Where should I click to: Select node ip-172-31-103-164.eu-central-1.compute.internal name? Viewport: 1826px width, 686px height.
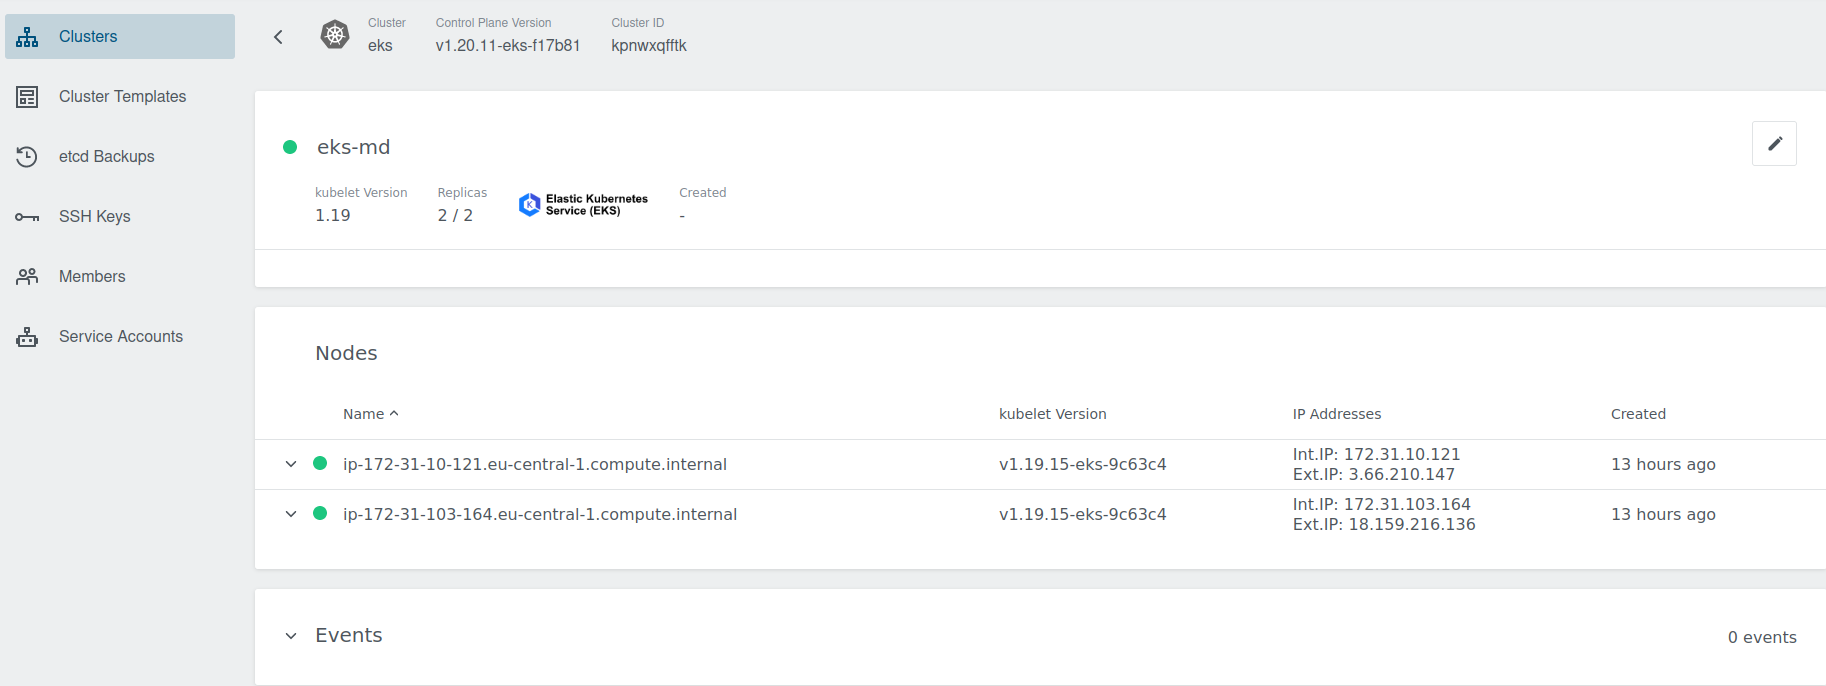[x=539, y=514]
